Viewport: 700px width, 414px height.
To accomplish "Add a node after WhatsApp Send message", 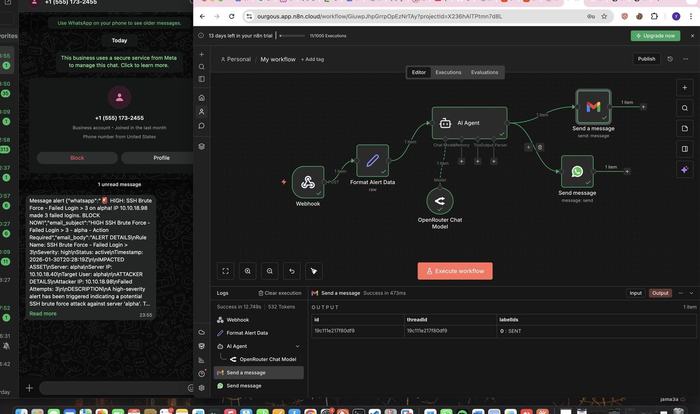I will tap(627, 171).
